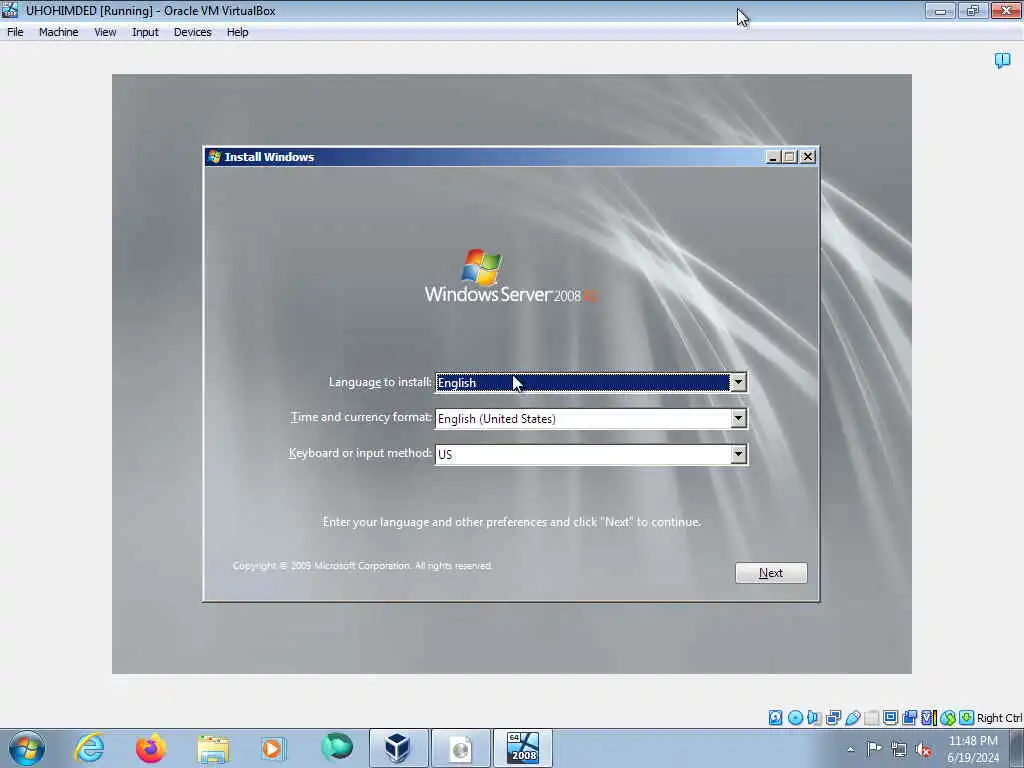The width and height of the screenshot is (1024, 768).
Task: Expand the Language to install dropdown arrow
Action: (x=738, y=382)
